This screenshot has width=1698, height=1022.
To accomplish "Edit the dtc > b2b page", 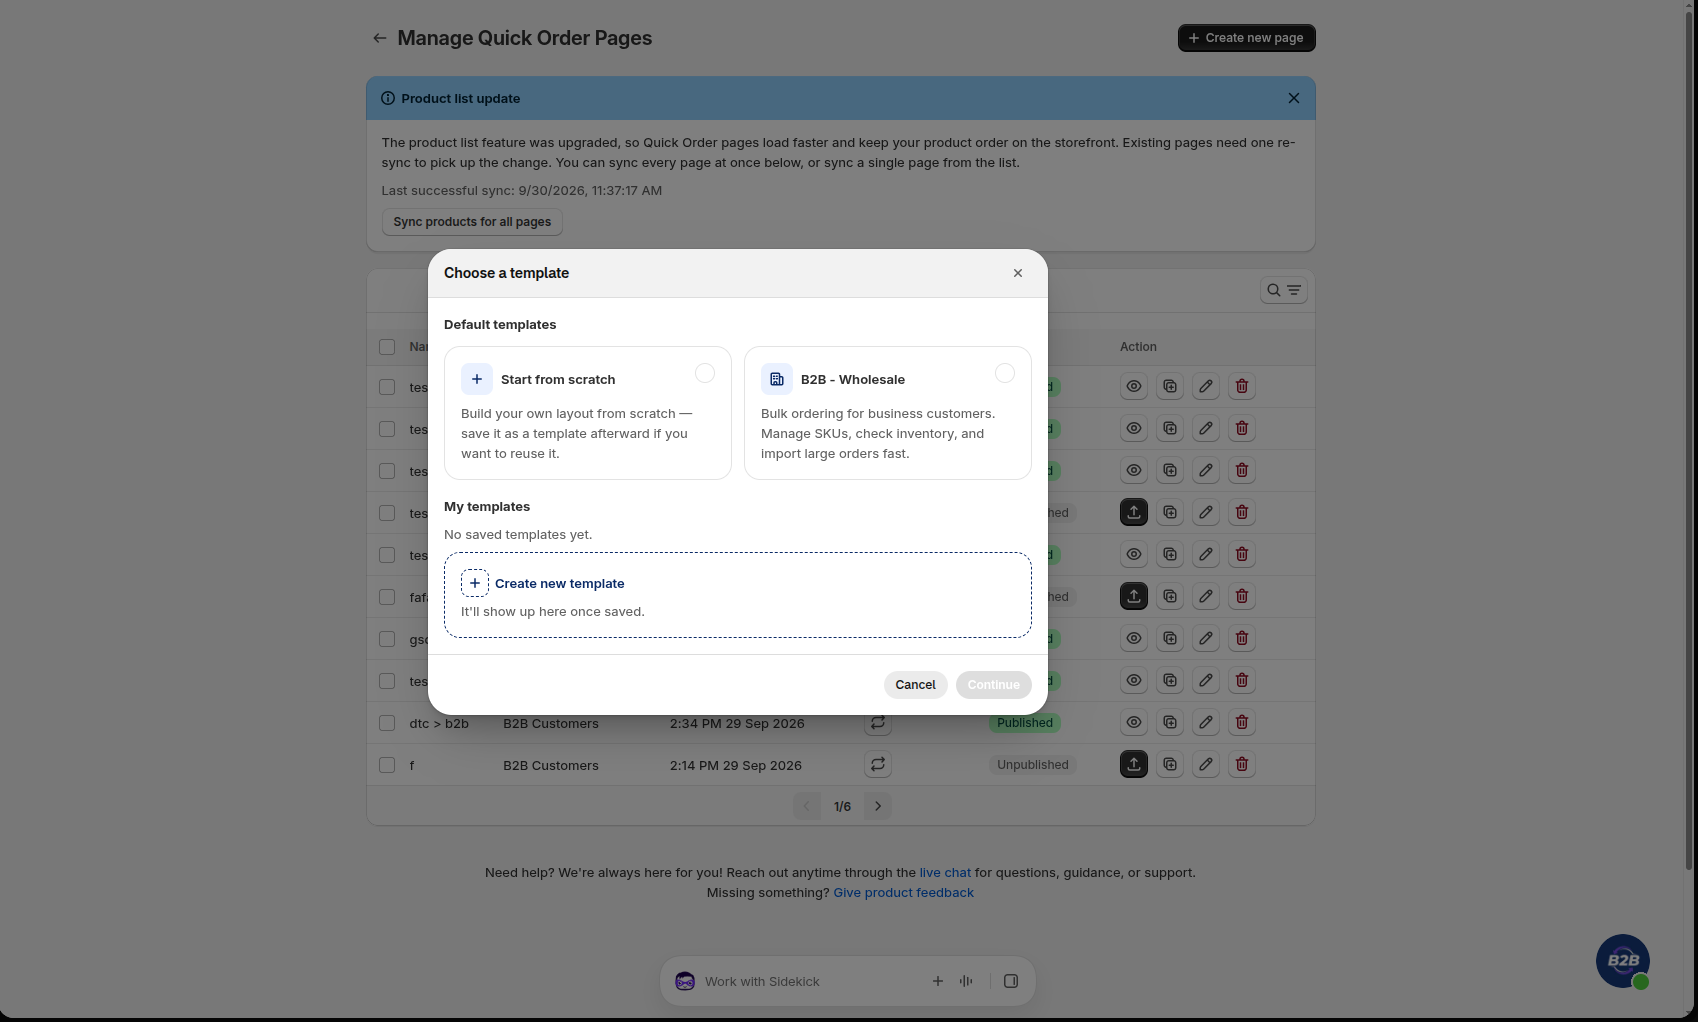I will pyautogui.click(x=1206, y=722).
